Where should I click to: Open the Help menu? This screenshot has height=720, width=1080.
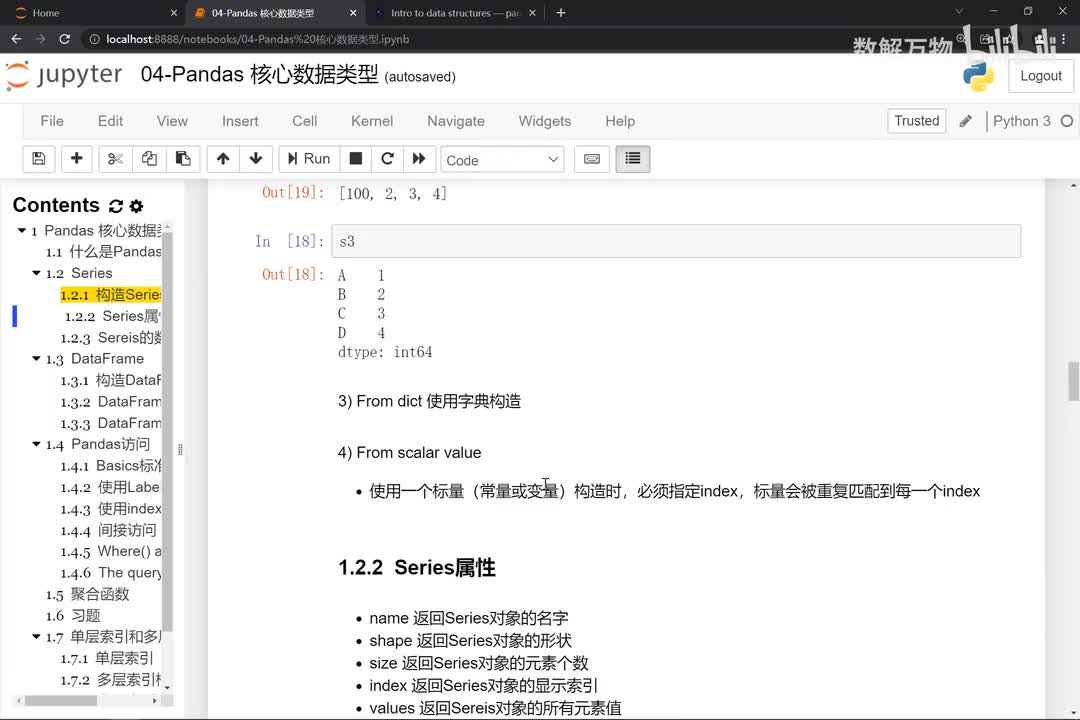coord(620,121)
